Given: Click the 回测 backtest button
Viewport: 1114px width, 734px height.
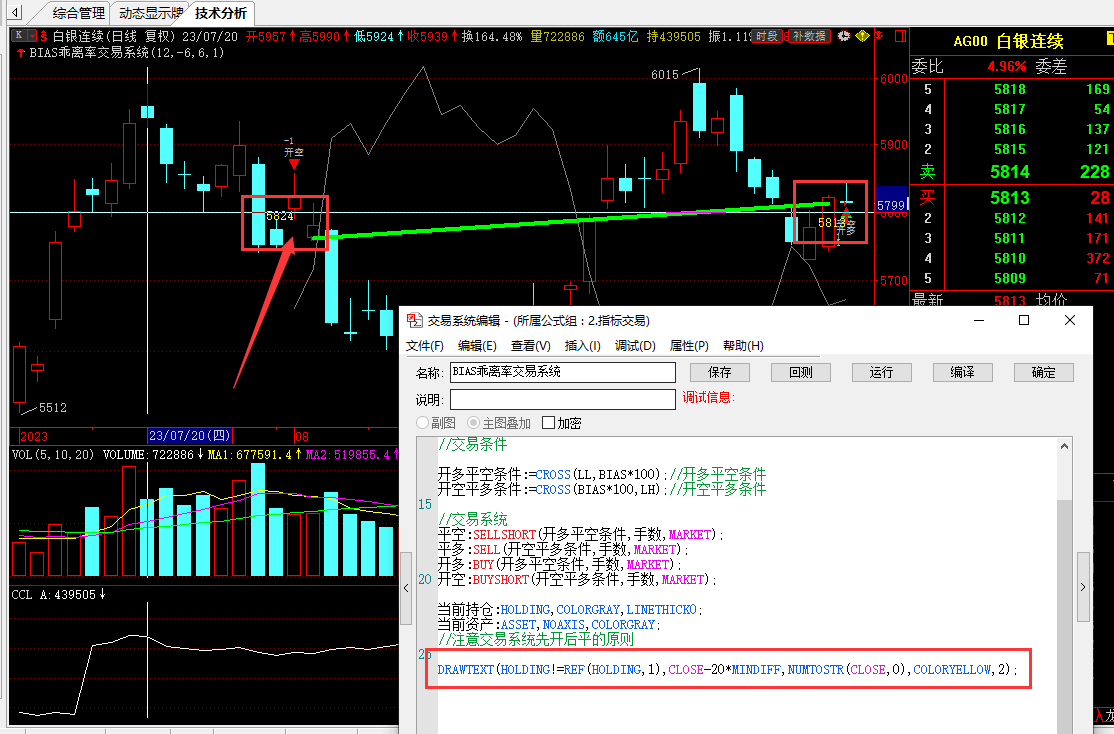Looking at the screenshot, I should coord(801,372).
